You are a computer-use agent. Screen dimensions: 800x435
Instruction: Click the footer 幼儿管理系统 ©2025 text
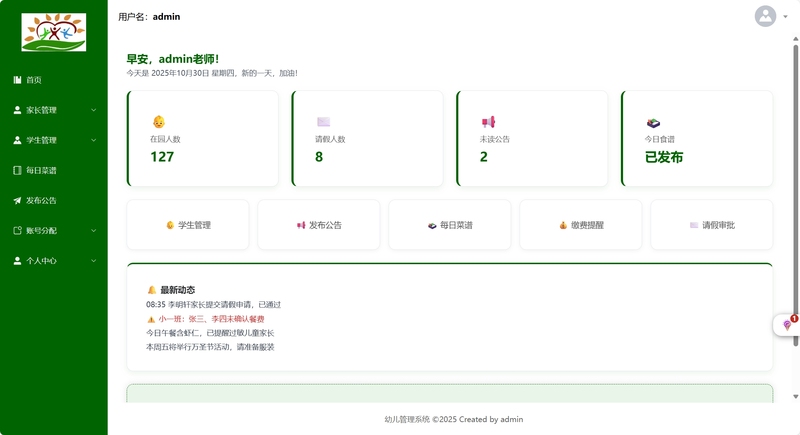[x=454, y=419]
